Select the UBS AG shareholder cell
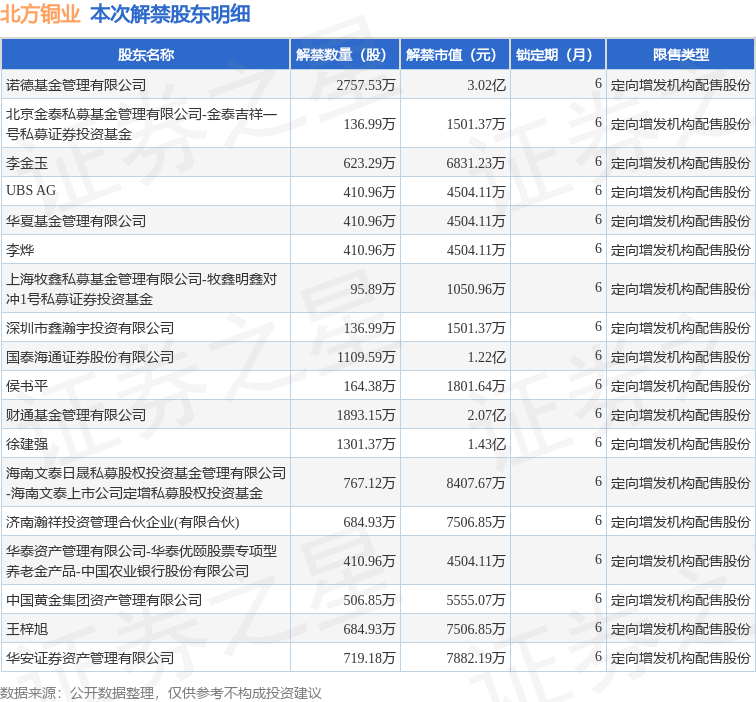The width and height of the screenshot is (756, 702). click(34, 191)
